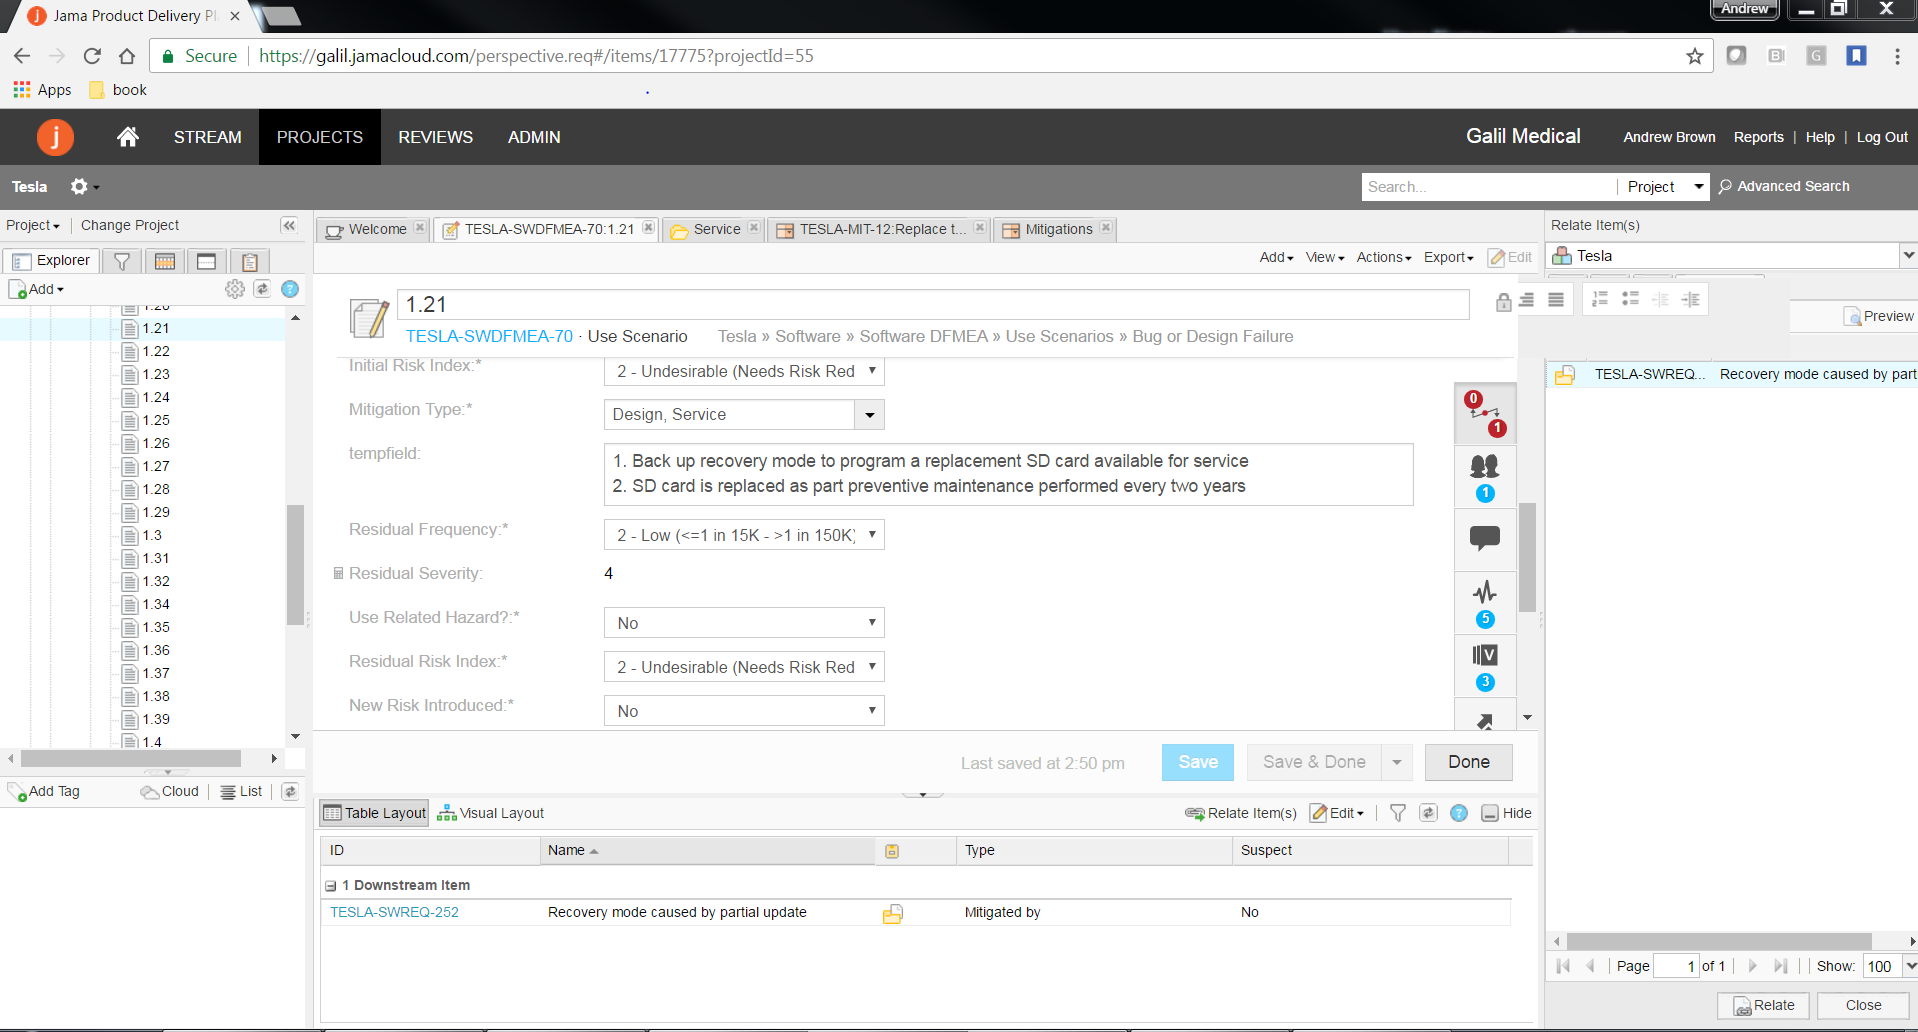Viewport: 1918px width, 1032px height.
Task: Open the TESLA-SWREQ-252 link
Action: (394, 912)
